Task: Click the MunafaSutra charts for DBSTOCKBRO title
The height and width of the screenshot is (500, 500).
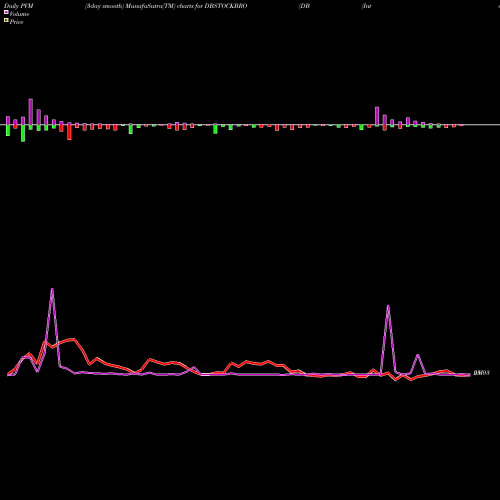Action: point(166,6)
